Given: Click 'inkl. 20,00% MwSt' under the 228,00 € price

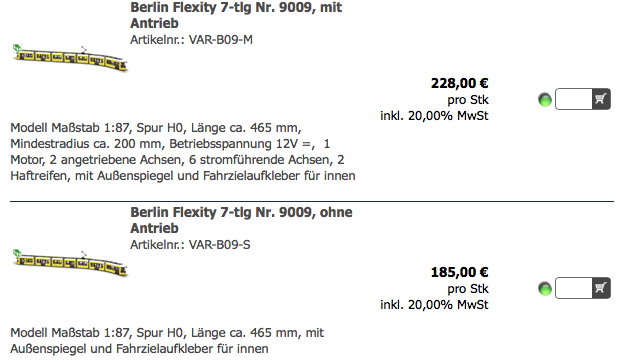Looking at the screenshot, I should pyautogui.click(x=434, y=116).
